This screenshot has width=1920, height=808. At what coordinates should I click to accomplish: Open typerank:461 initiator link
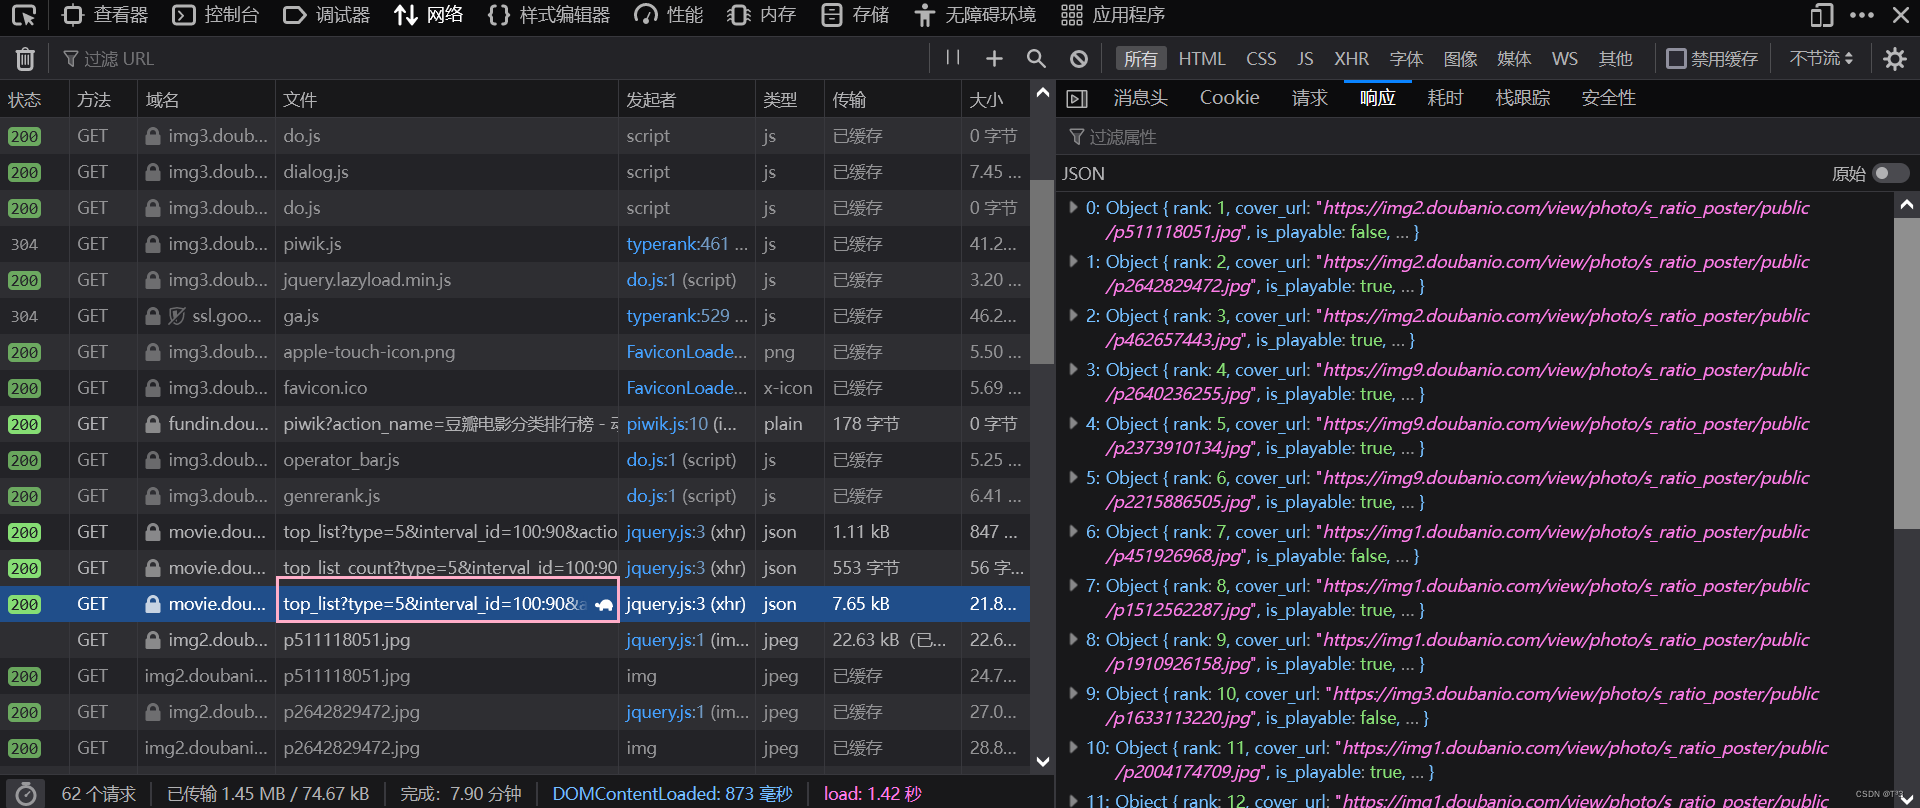pyautogui.click(x=677, y=244)
